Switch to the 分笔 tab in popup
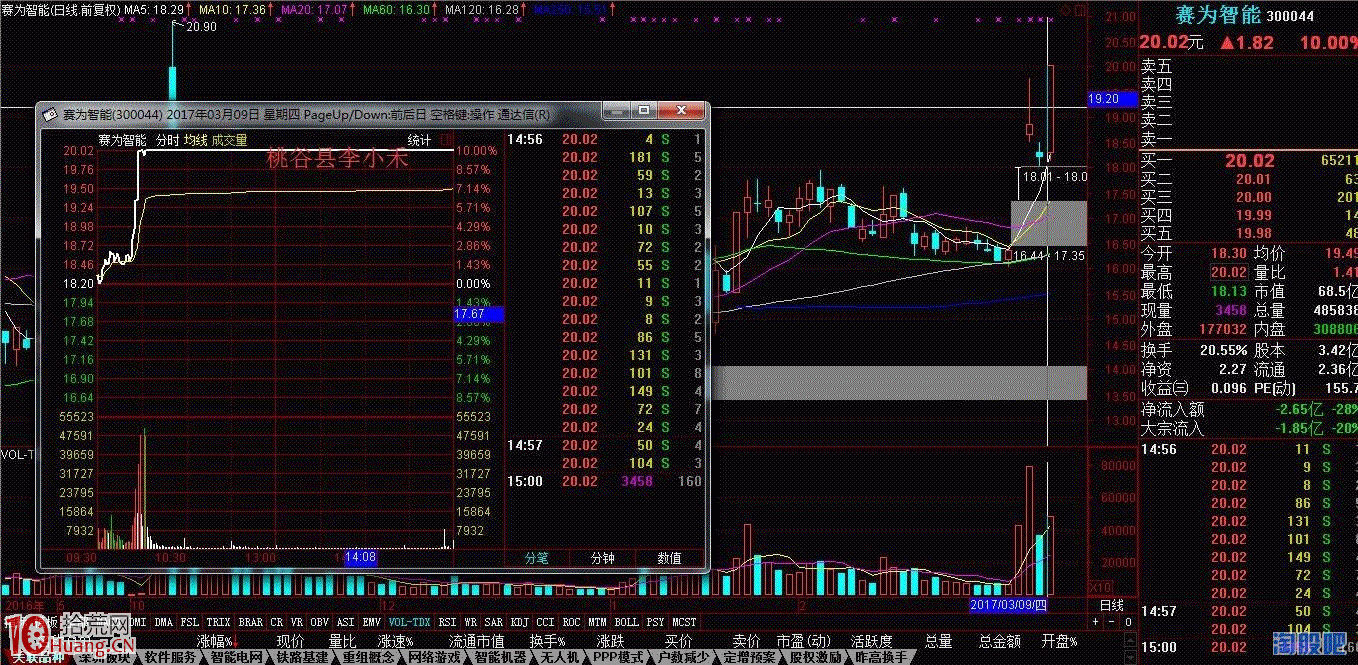This screenshot has width=1358, height=665. click(537, 558)
